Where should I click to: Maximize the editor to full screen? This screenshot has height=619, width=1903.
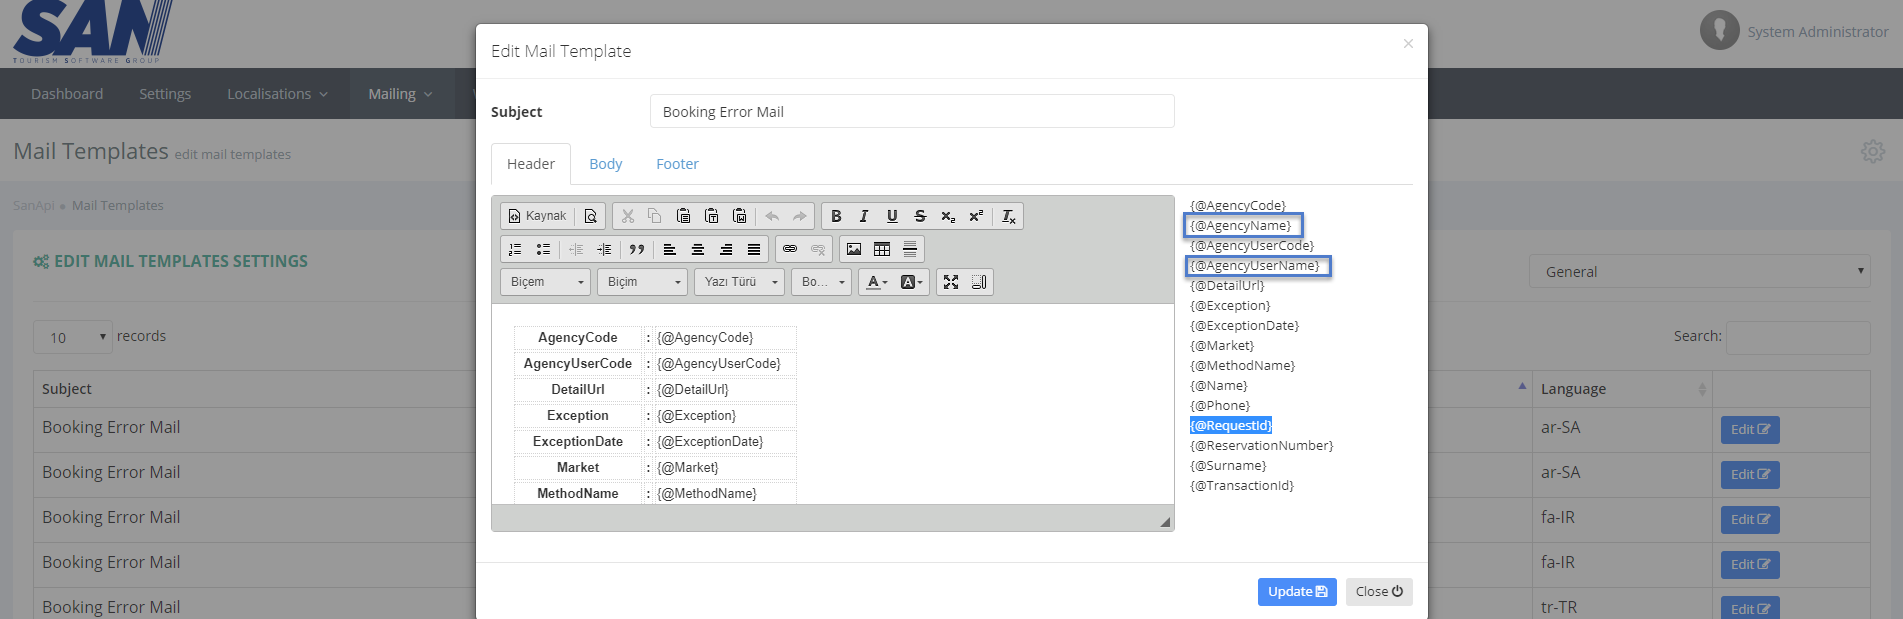coord(951,282)
